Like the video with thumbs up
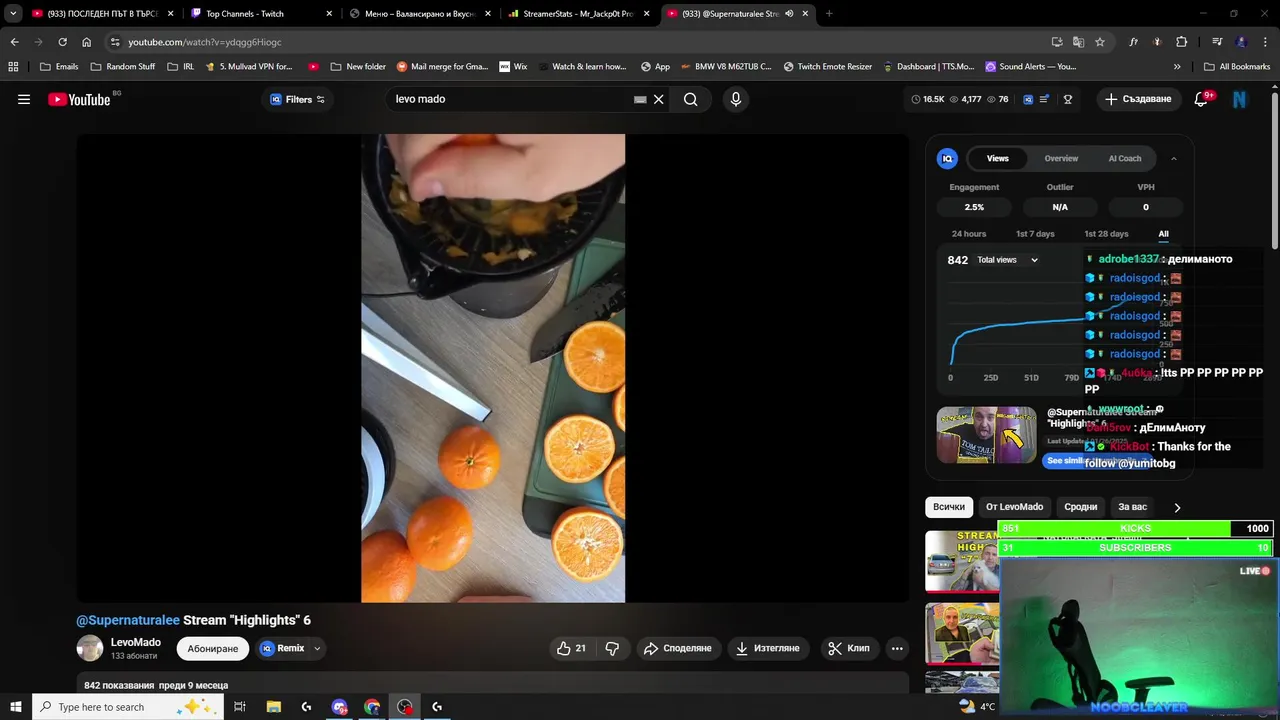 pos(571,648)
